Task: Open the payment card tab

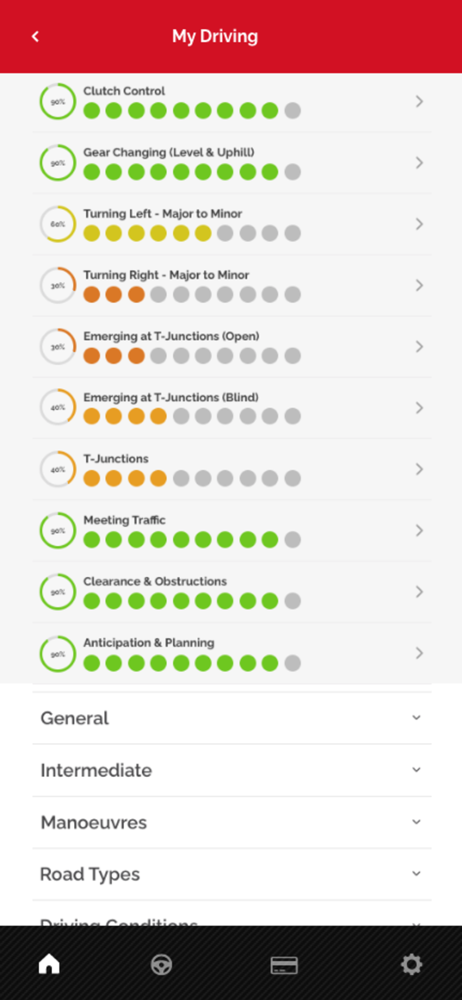Action: click(x=284, y=965)
